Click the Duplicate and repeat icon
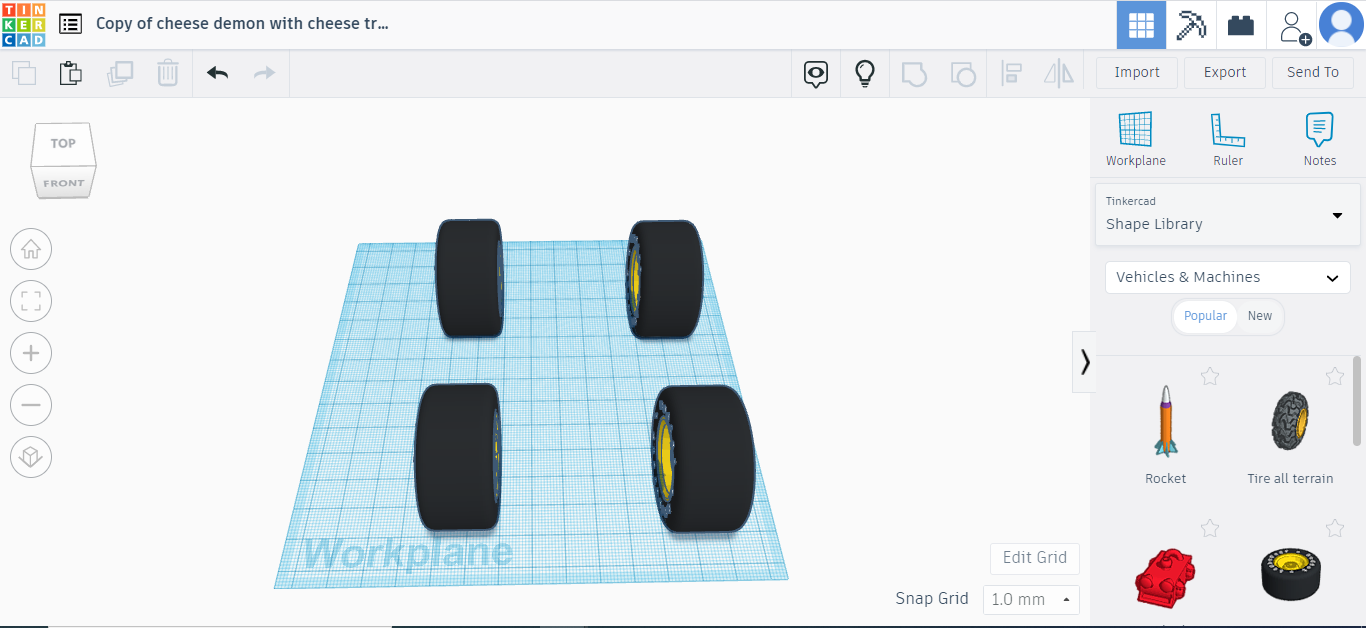 tap(120, 73)
